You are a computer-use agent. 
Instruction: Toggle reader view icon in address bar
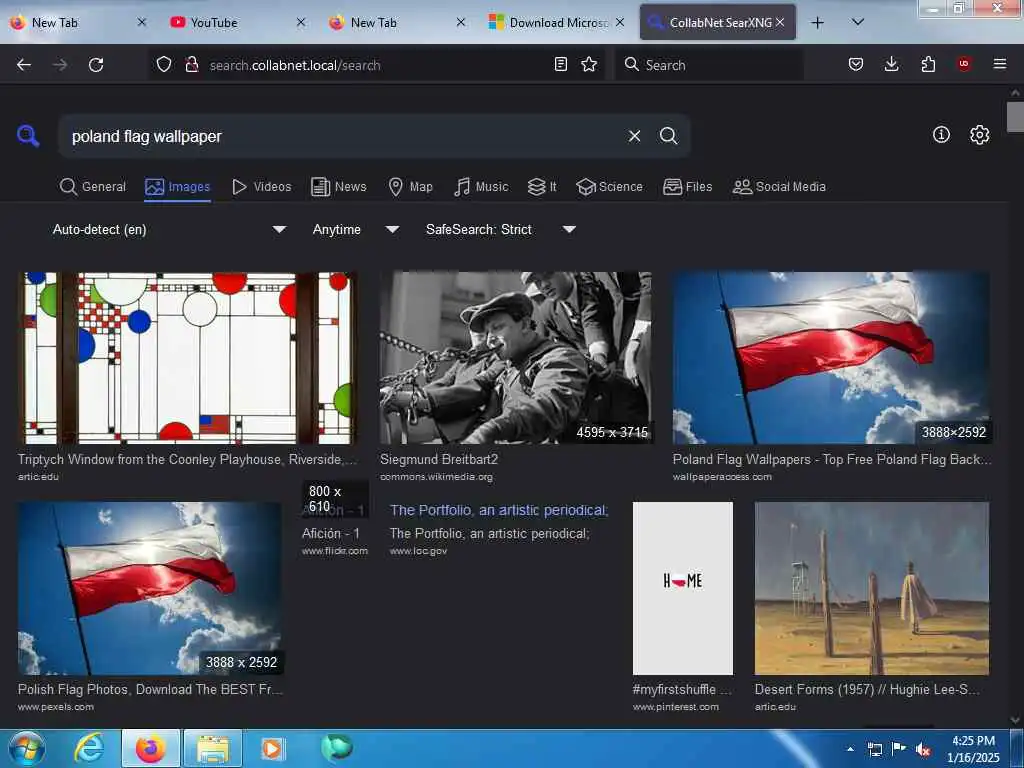coord(560,64)
